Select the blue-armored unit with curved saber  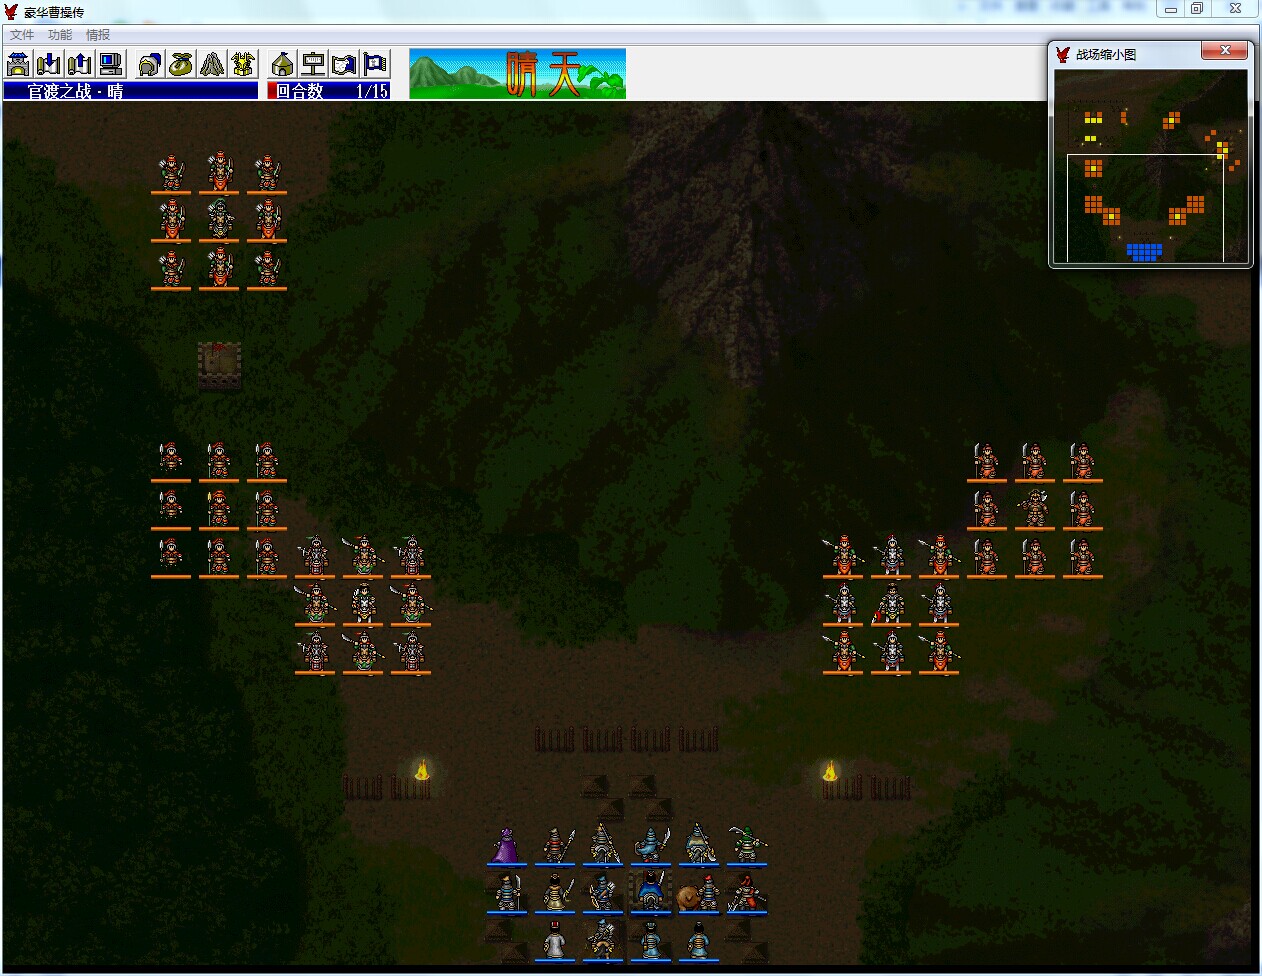651,845
